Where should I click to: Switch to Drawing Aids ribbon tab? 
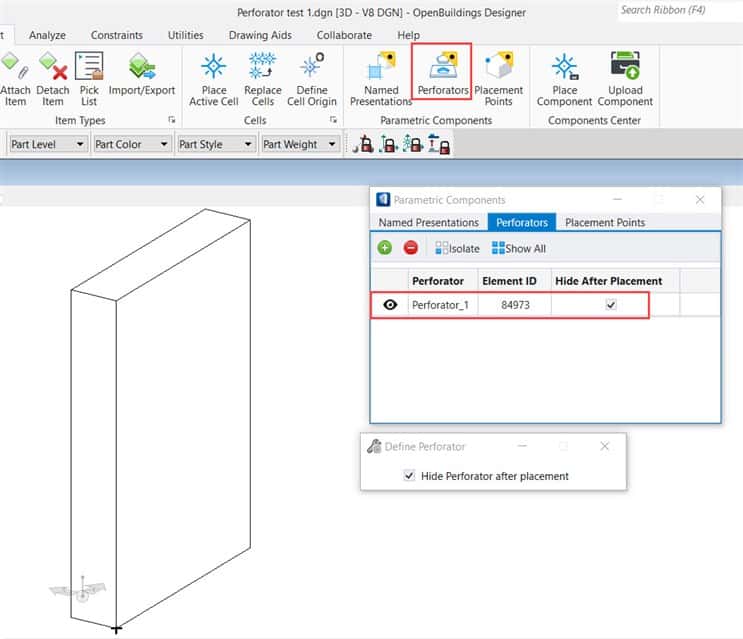click(x=260, y=35)
